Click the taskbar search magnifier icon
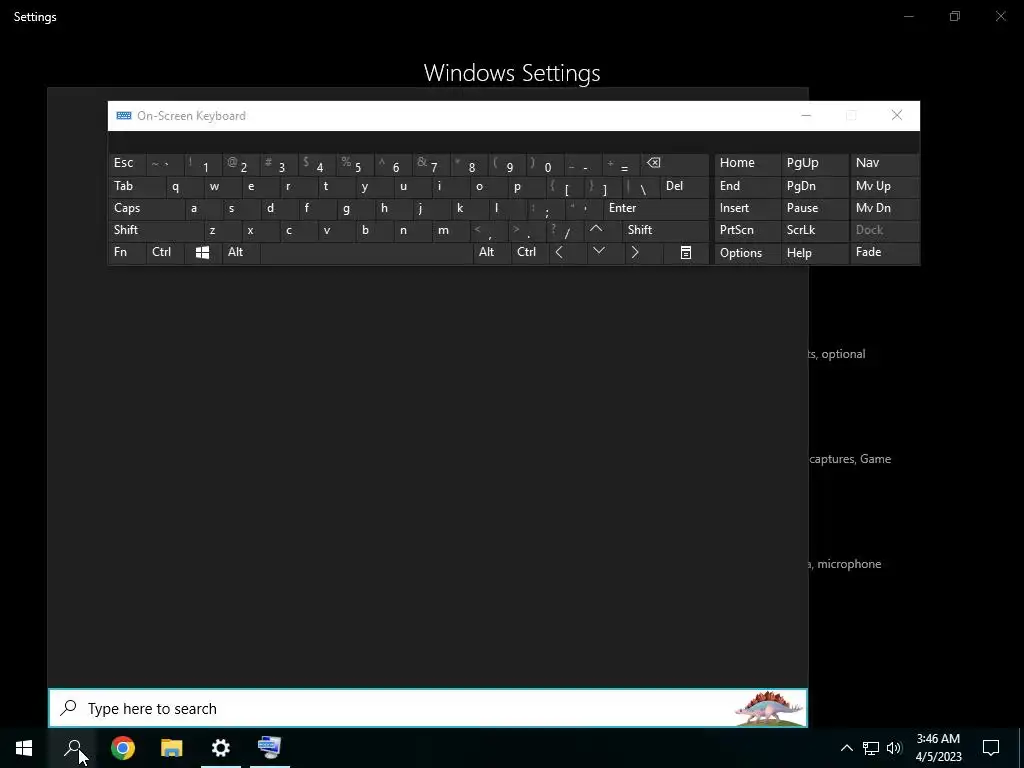Image resolution: width=1024 pixels, height=768 pixels. pos(73,748)
